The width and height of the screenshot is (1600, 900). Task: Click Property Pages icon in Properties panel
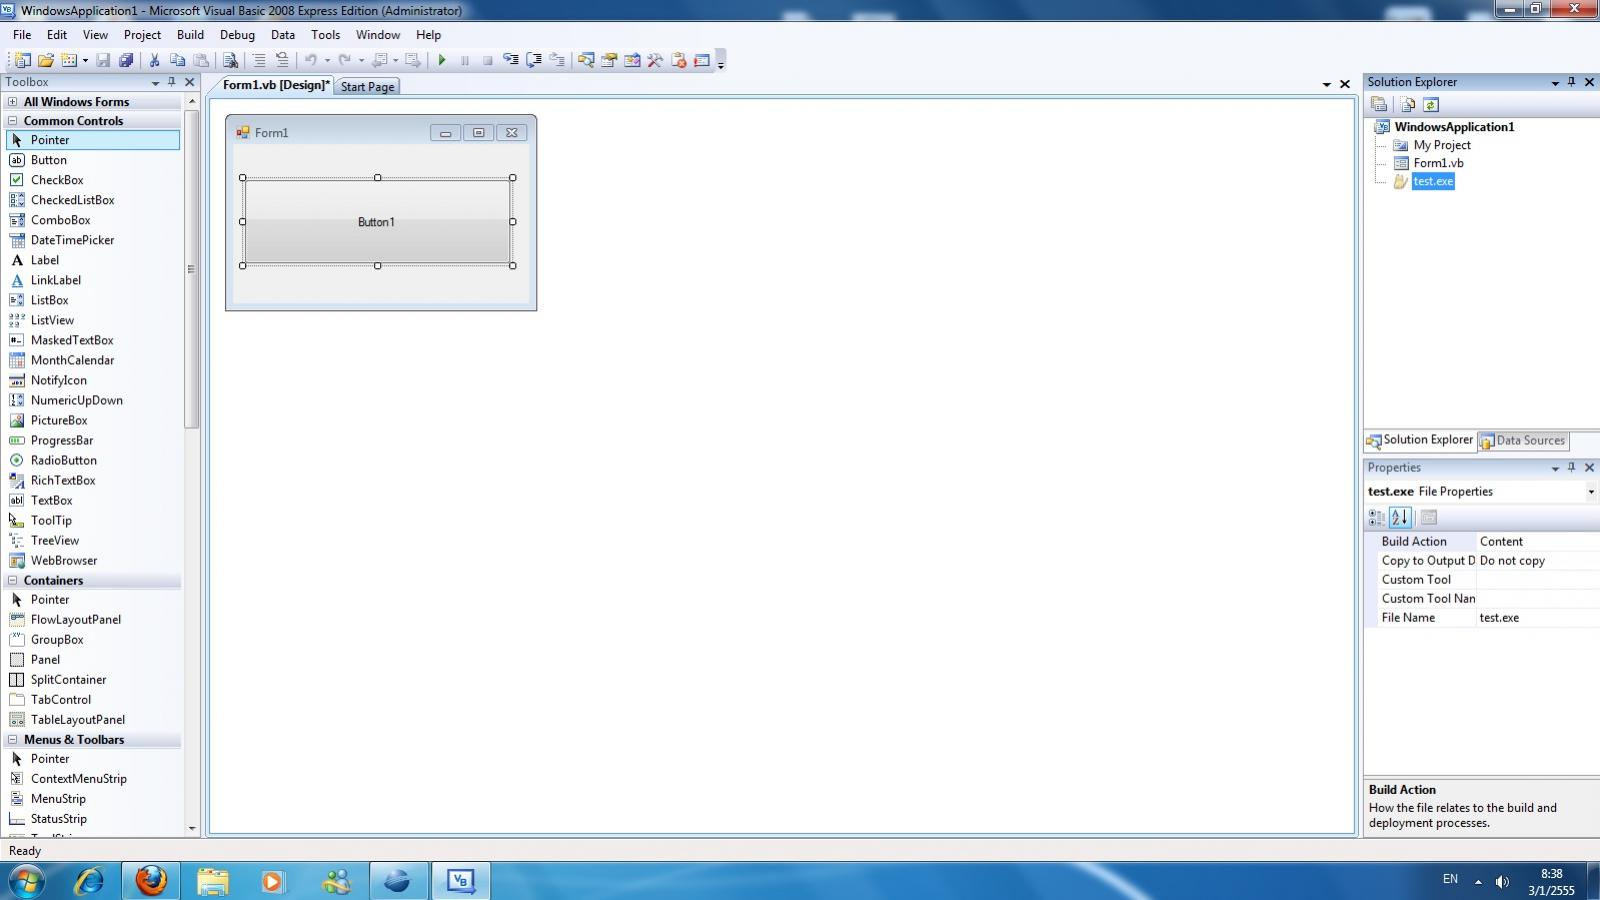click(1429, 517)
